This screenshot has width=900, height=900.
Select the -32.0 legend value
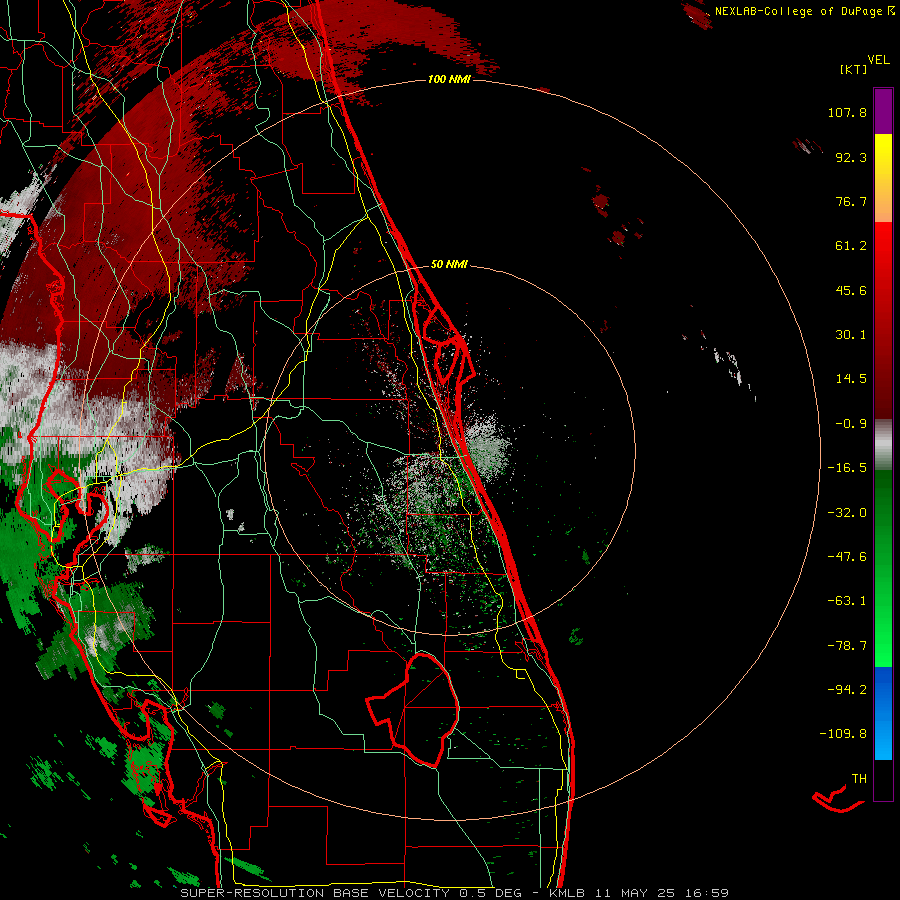pos(847,513)
